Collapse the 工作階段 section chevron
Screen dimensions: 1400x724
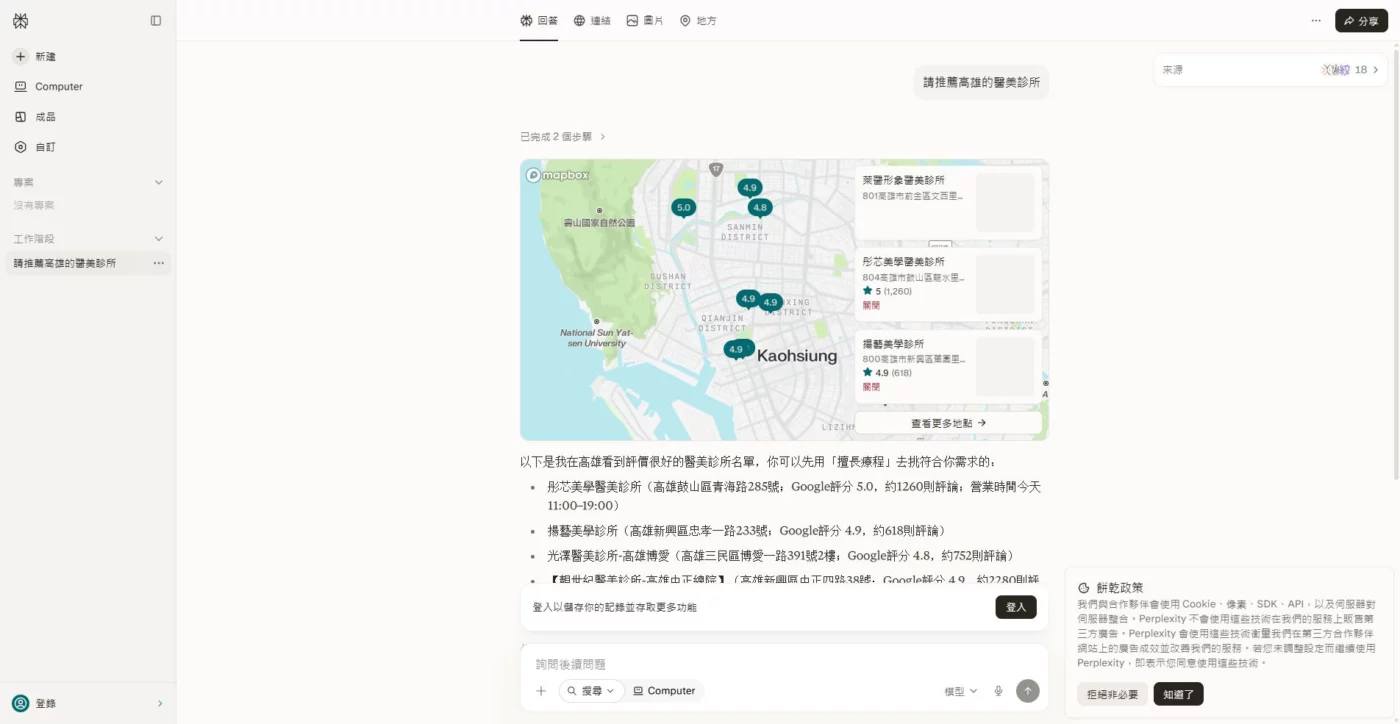pyautogui.click(x=158, y=239)
